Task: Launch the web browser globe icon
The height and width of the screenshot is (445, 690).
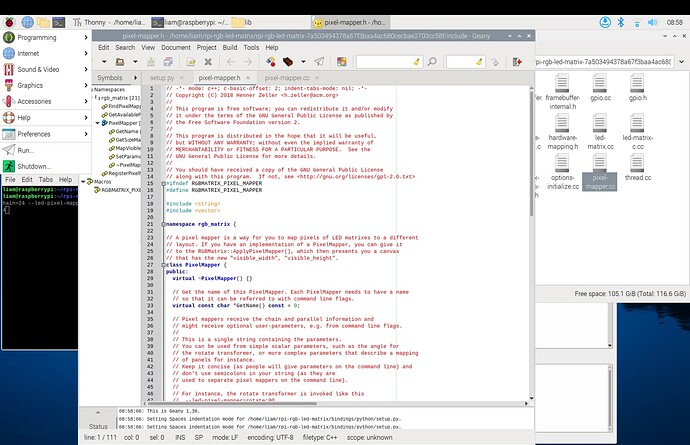Action: pyautogui.click(x=27, y=22)
